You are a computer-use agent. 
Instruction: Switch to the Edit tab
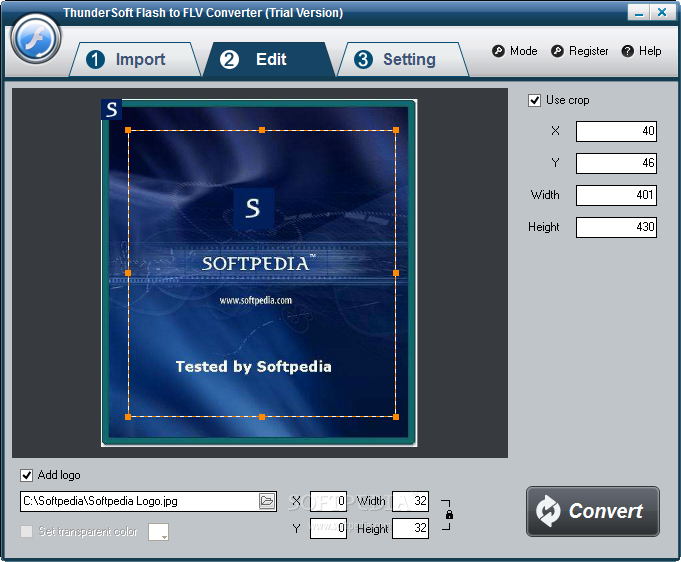(x=269, y=60)
